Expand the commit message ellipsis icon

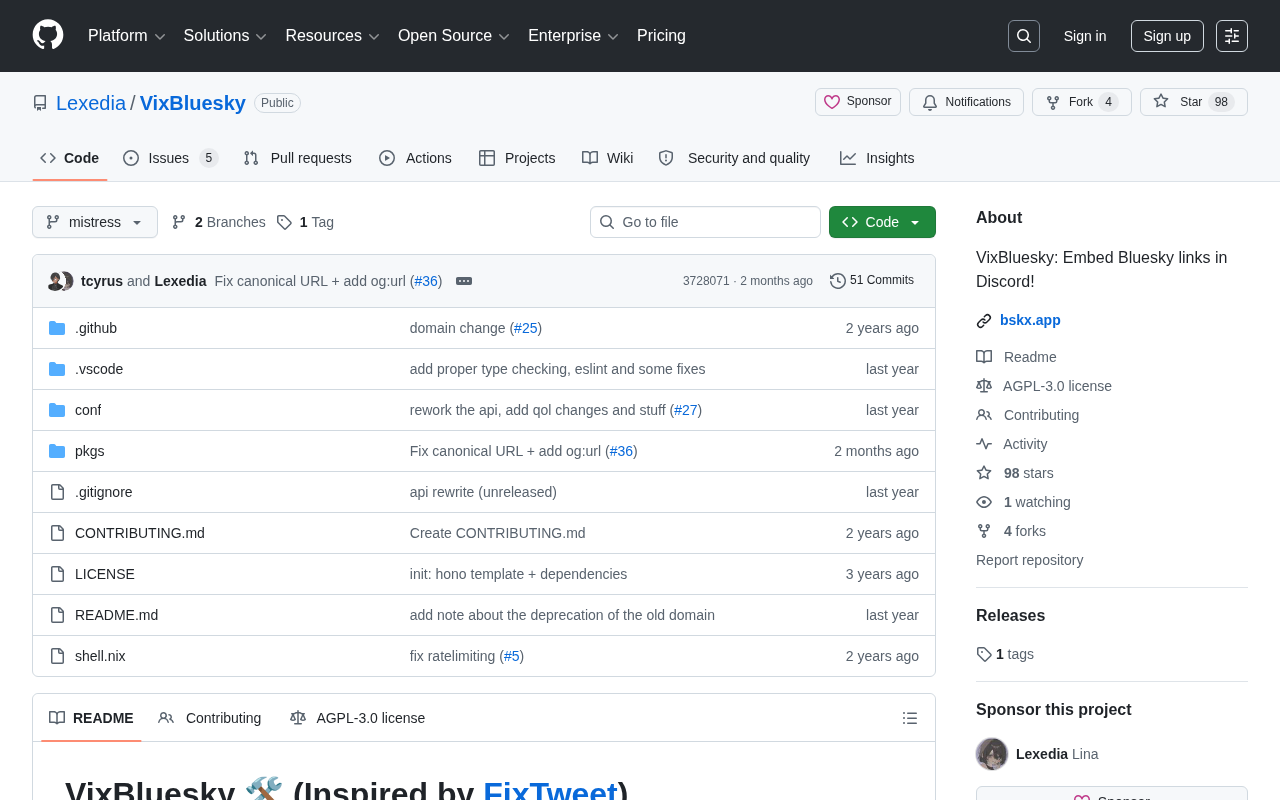pos(464,281)
